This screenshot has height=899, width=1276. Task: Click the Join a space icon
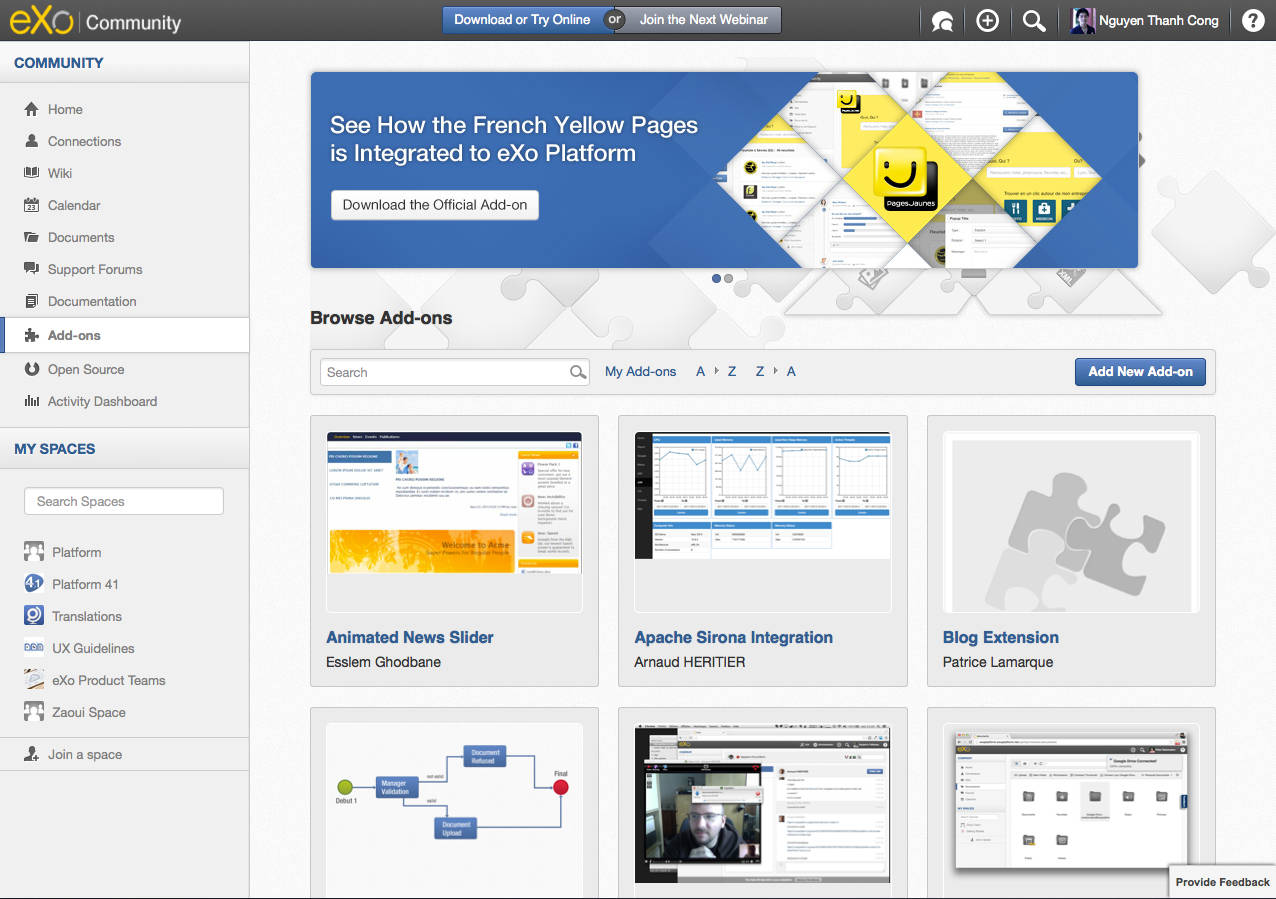(32, 755)
